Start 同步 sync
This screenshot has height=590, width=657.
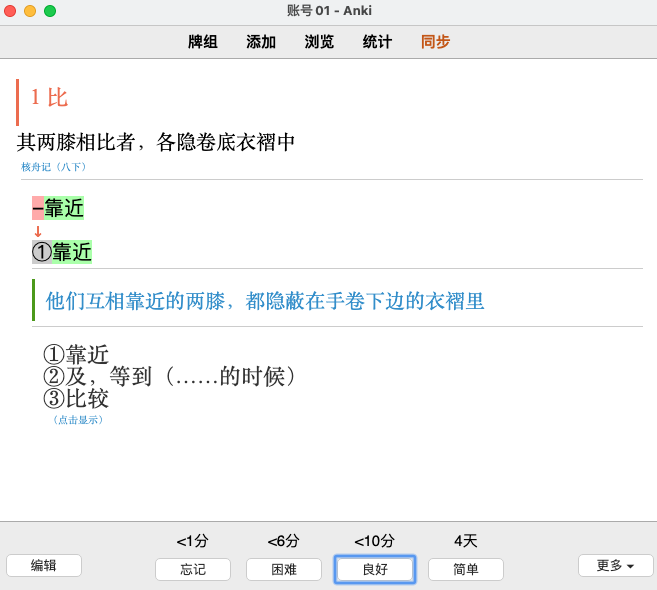435,42
